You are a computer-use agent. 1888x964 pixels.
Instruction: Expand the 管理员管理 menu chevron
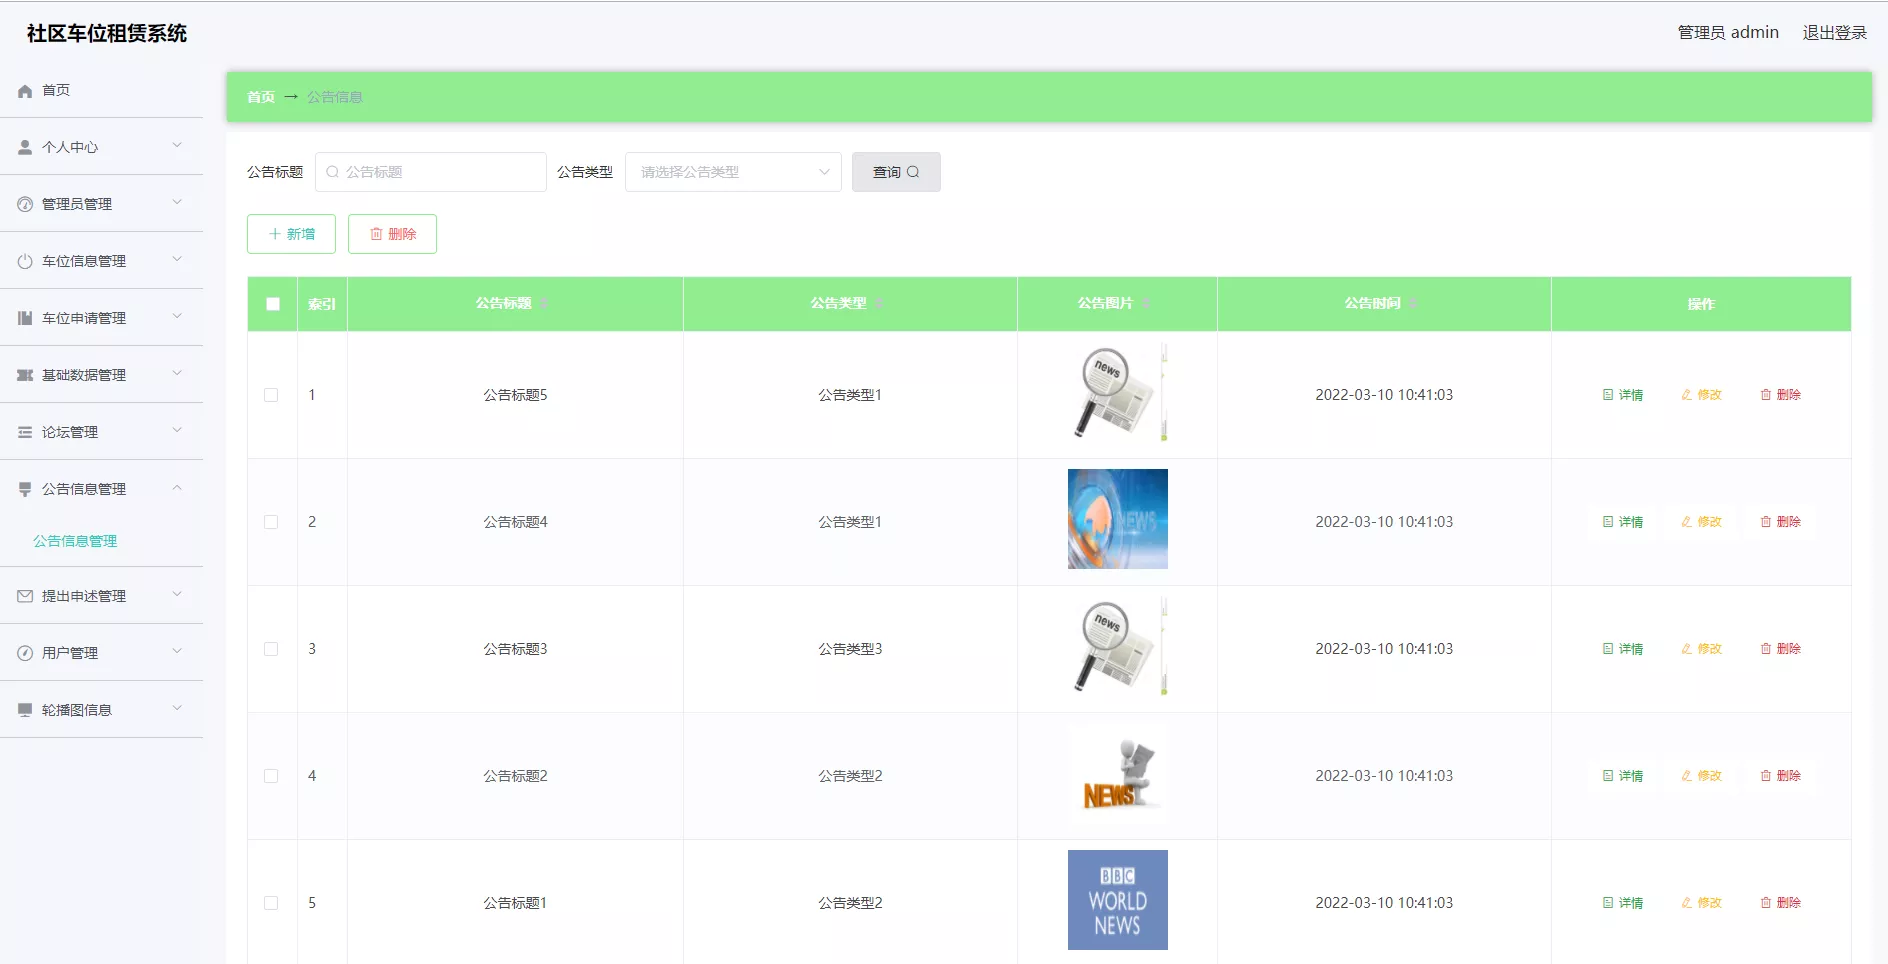(x=177, y=203)
